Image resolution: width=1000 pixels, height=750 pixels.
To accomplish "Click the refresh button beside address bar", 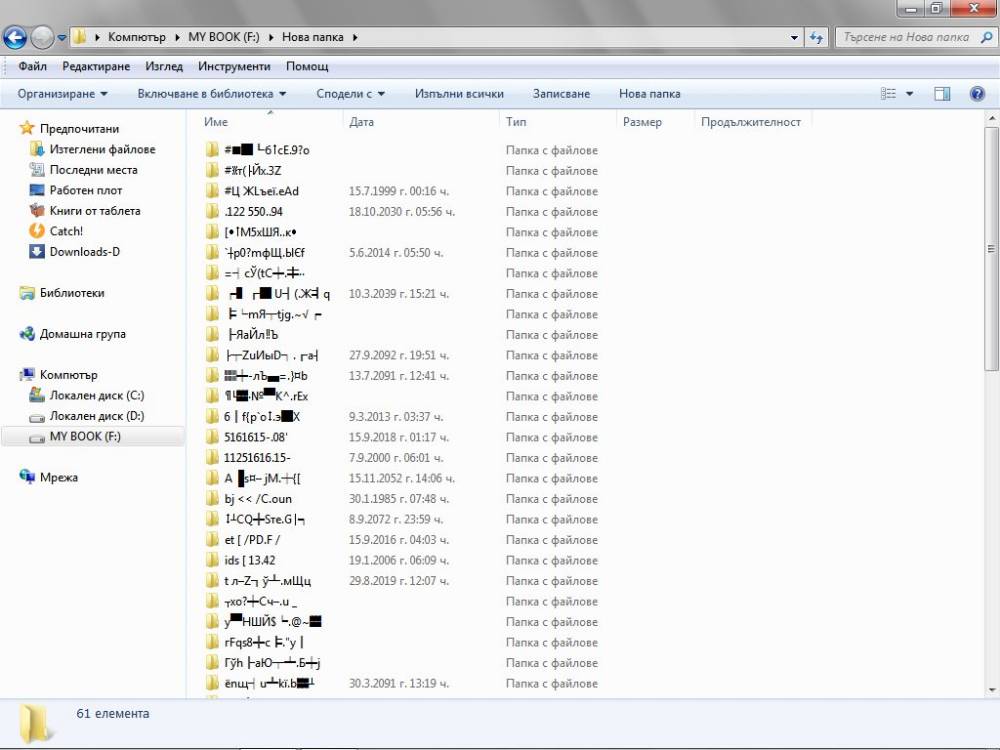I will coord(816,37).
